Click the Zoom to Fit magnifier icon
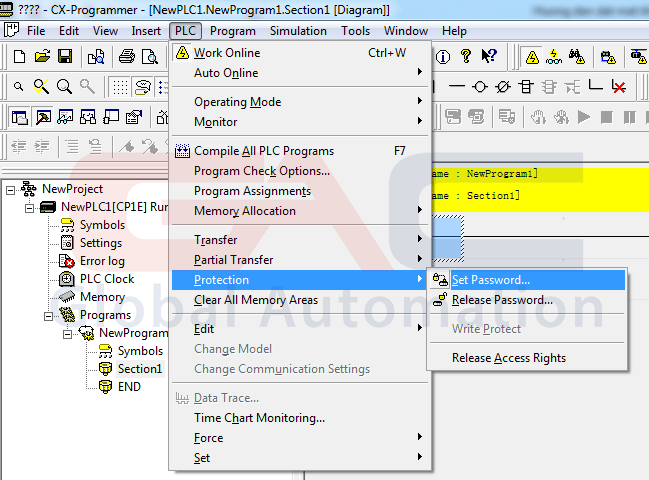649x480 pixels. coord(41,86)
